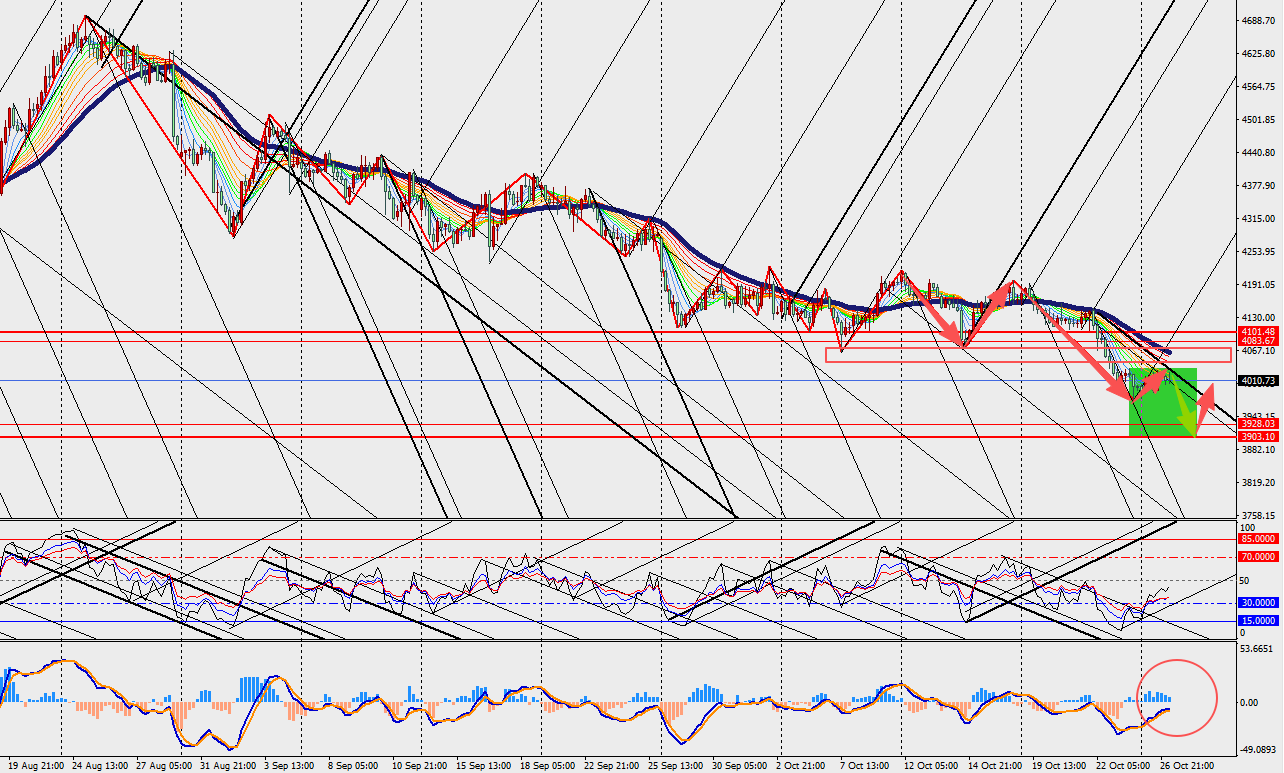Screen dimensions: 1284x773
Task: Click the current price tag 4010.73
Action: pyautogui.click(x=1258, y=380)
